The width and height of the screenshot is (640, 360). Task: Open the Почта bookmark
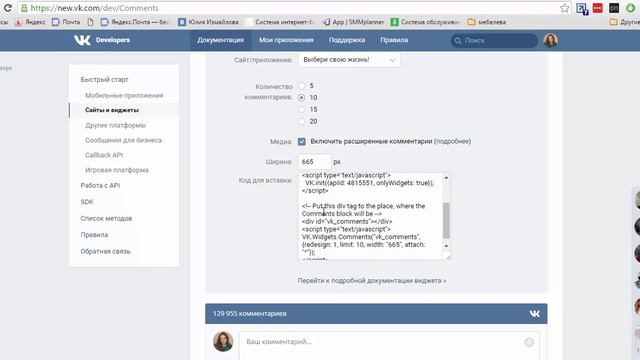tap(66, 22)
